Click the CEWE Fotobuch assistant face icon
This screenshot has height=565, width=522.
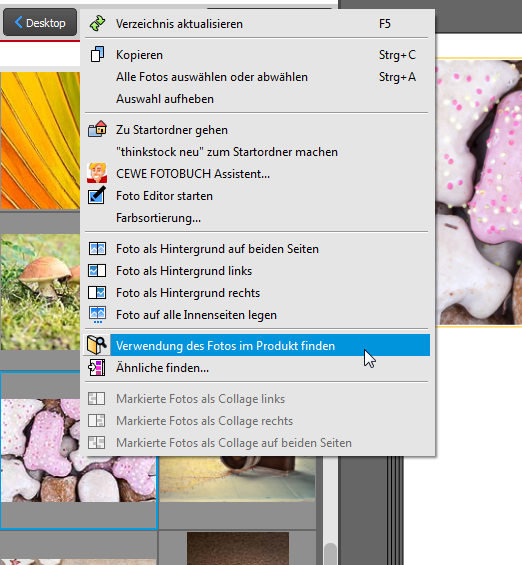pyautogui.click(x=97, y=173)
